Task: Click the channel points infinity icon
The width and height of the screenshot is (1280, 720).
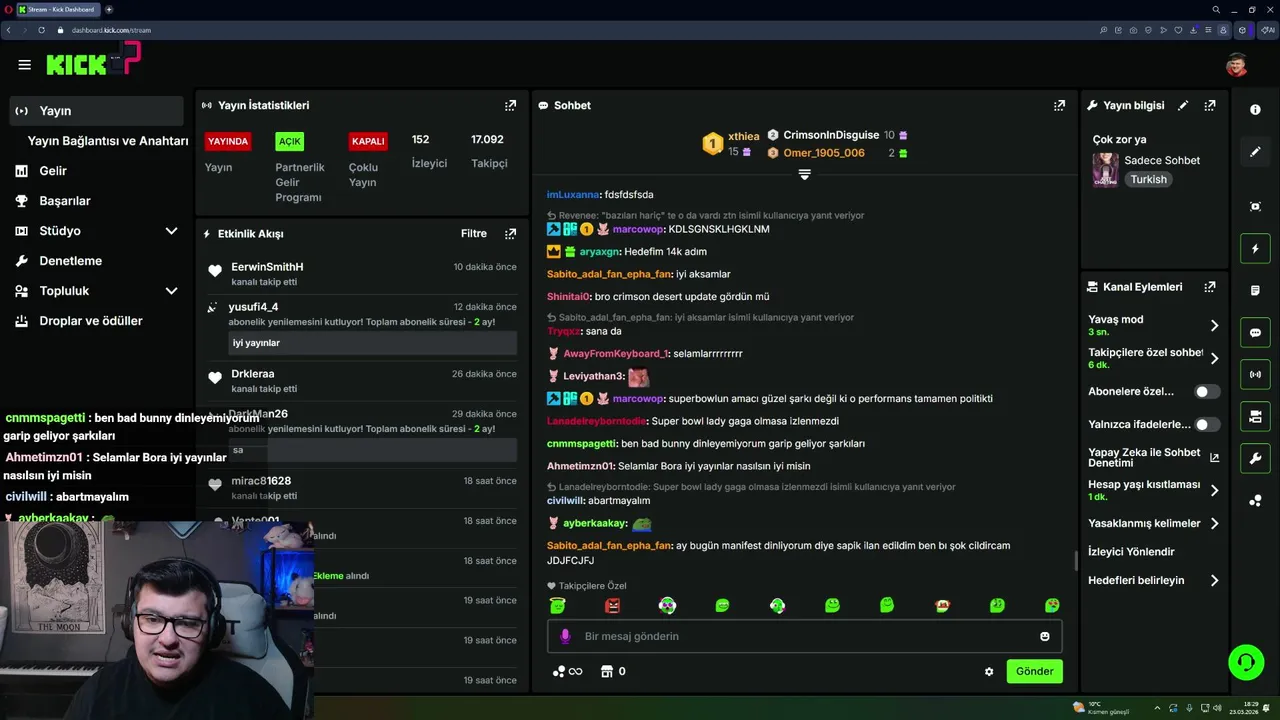Action: pos(567,671)
